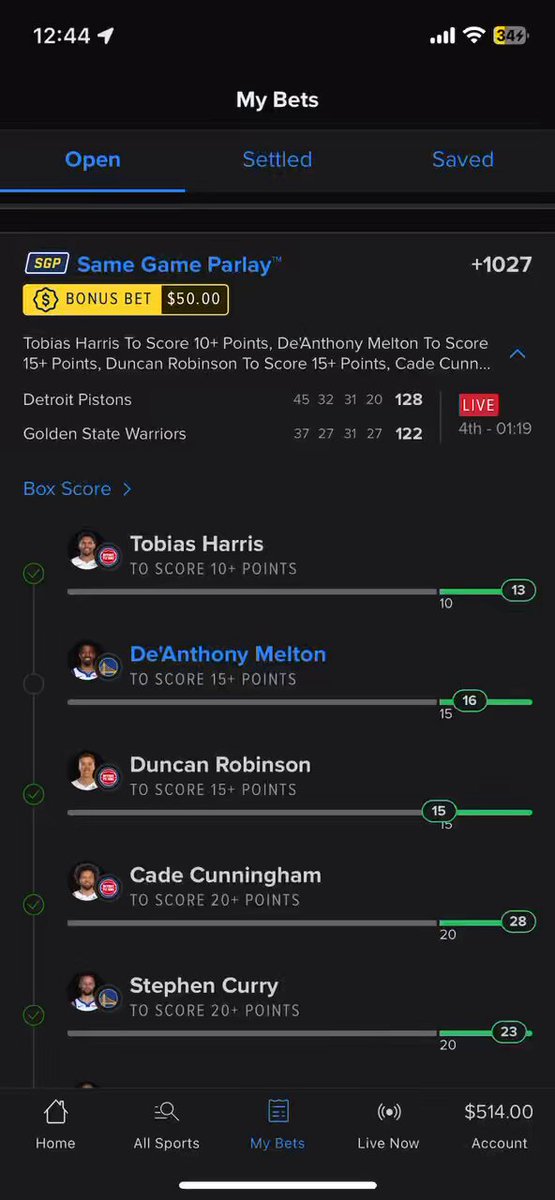Tap the green checkmark beside Tobias Harris
Image resolution: width=555 pixels, height=1200 pixels.
(33, 574)
